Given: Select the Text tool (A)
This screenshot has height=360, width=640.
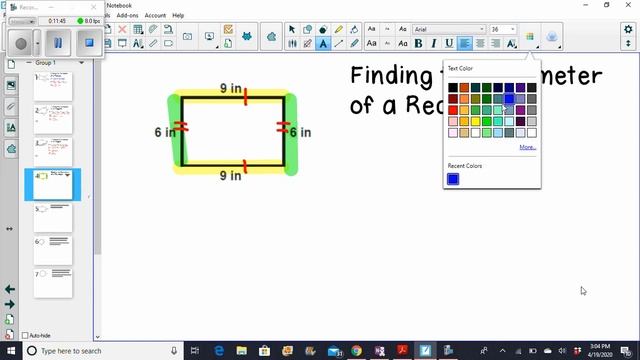Looking at the screenshot, I should pyautogui.click(x=323, y=43).
